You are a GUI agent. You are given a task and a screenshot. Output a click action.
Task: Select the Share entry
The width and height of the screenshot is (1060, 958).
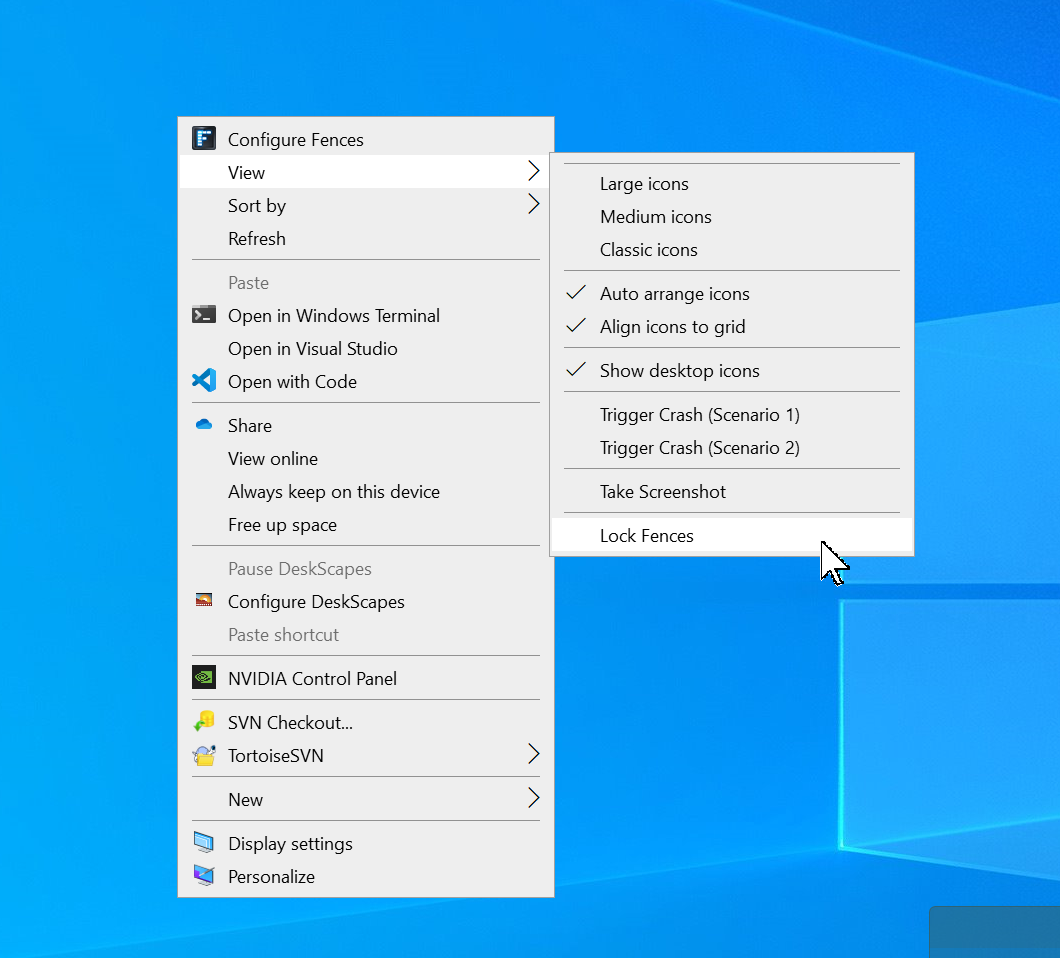pos(366,425)
